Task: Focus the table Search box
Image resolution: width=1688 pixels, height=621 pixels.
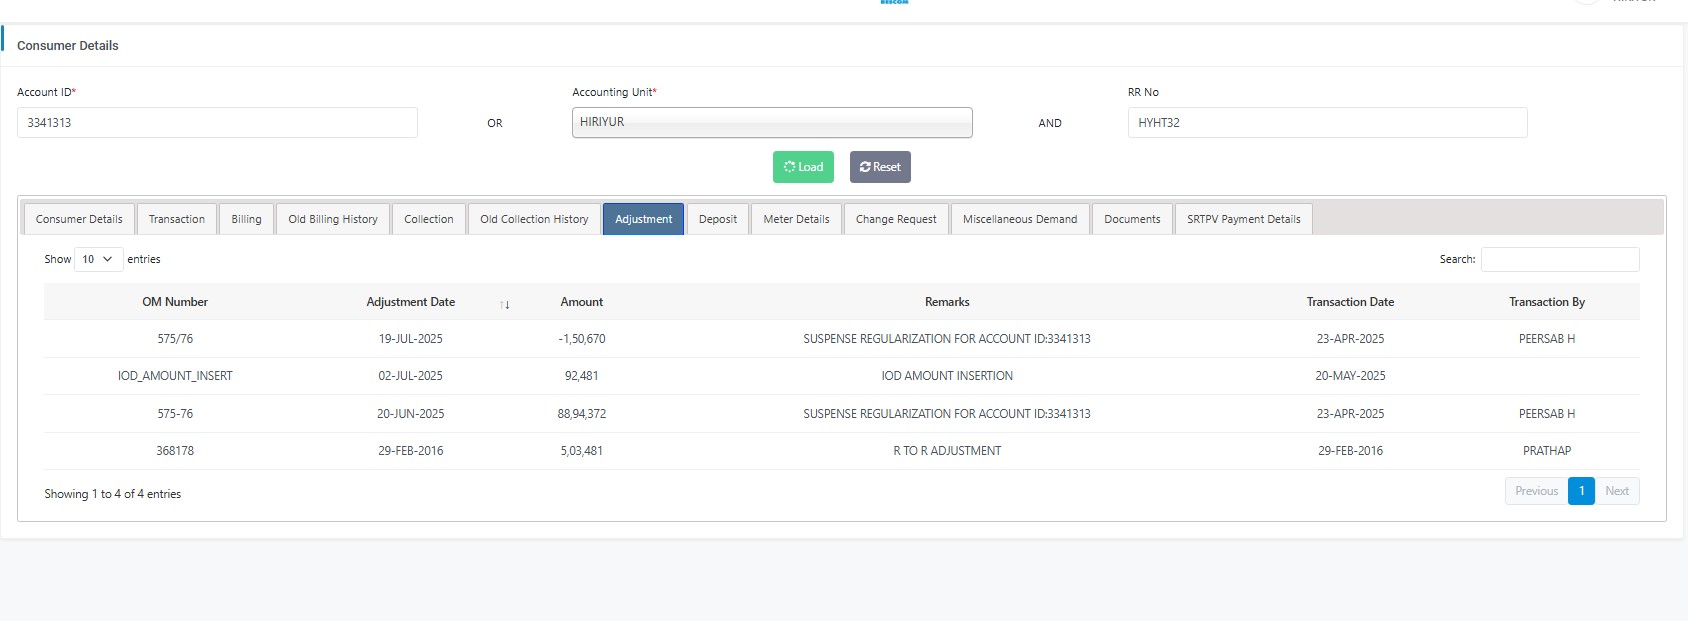Action: tap(1559, 259)
